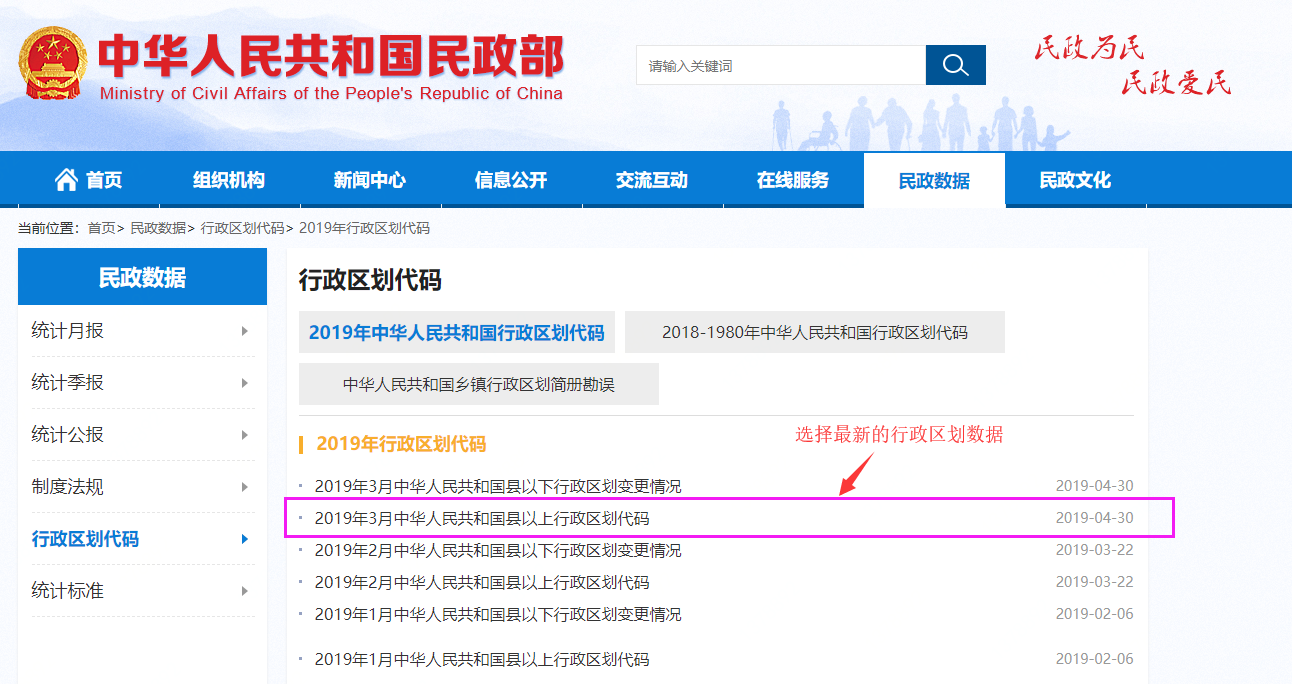
Task: Expand the blue arrow next to 行政区划代码
Action: 245,539
